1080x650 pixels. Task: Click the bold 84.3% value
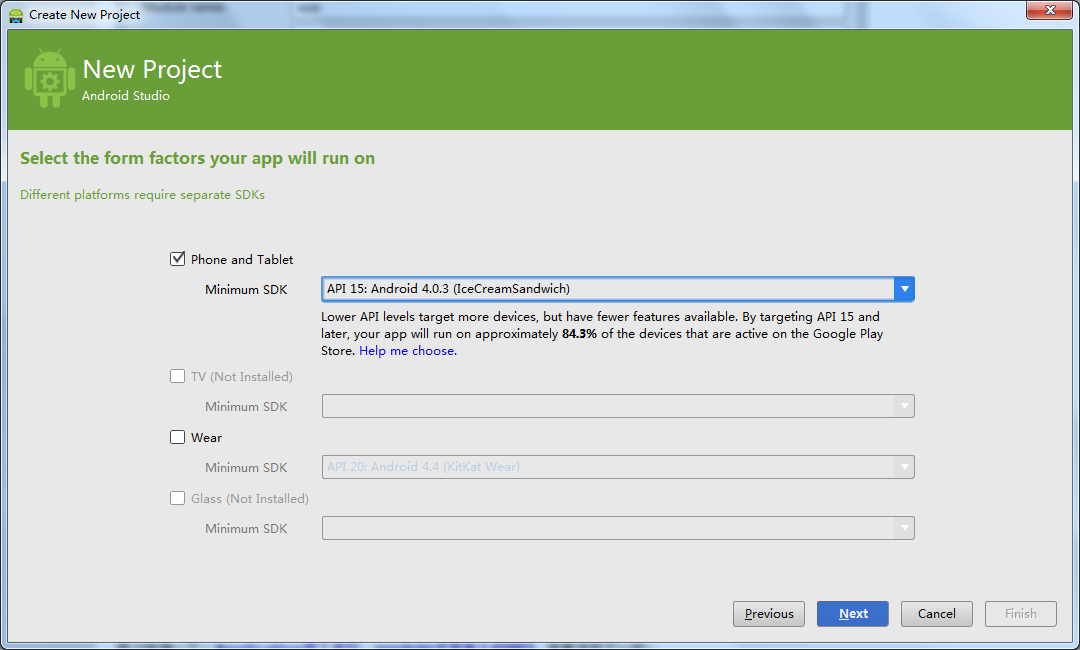[x=579, y=334]
